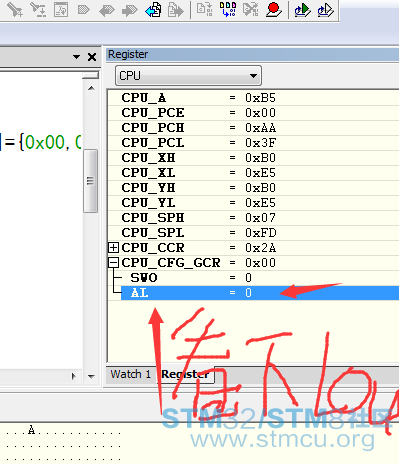
Task: Select the CPU_SPL register row
Action: [253, 233]
